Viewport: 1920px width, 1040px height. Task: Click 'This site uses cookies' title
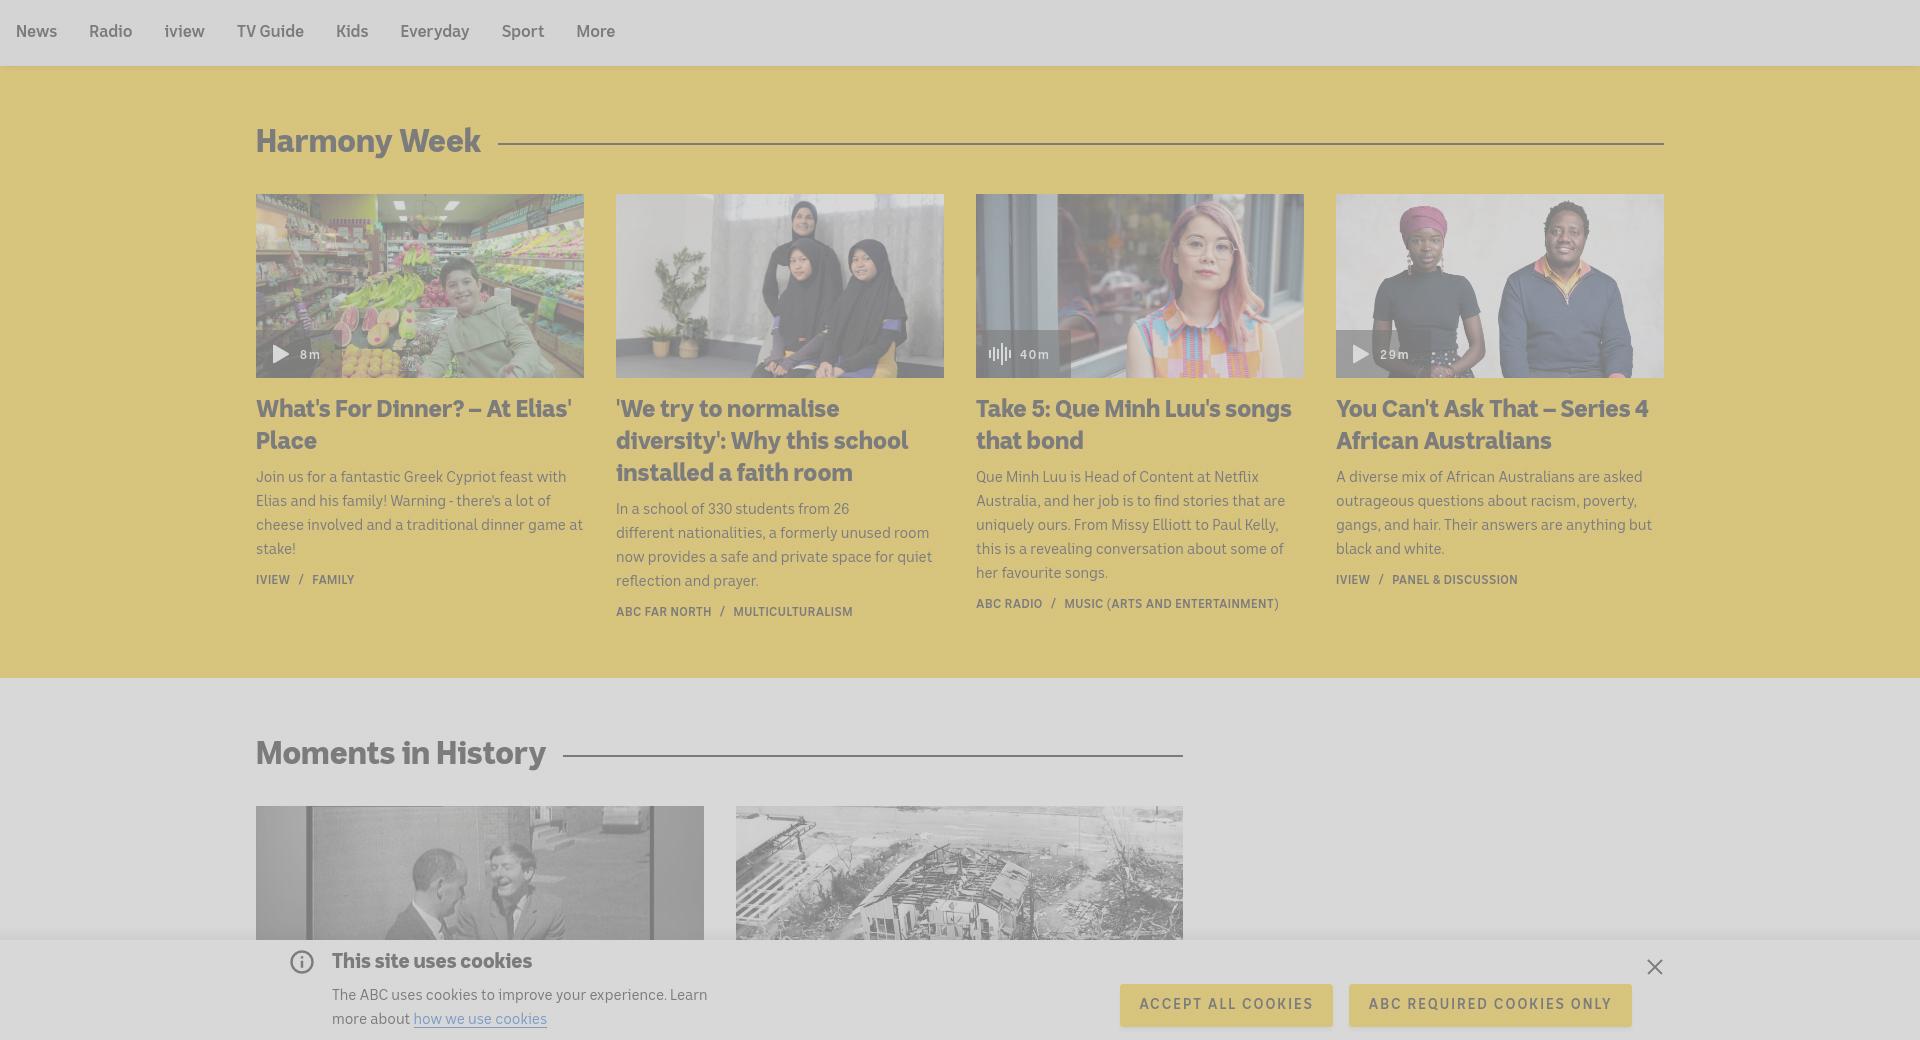(x=432, y=961)
